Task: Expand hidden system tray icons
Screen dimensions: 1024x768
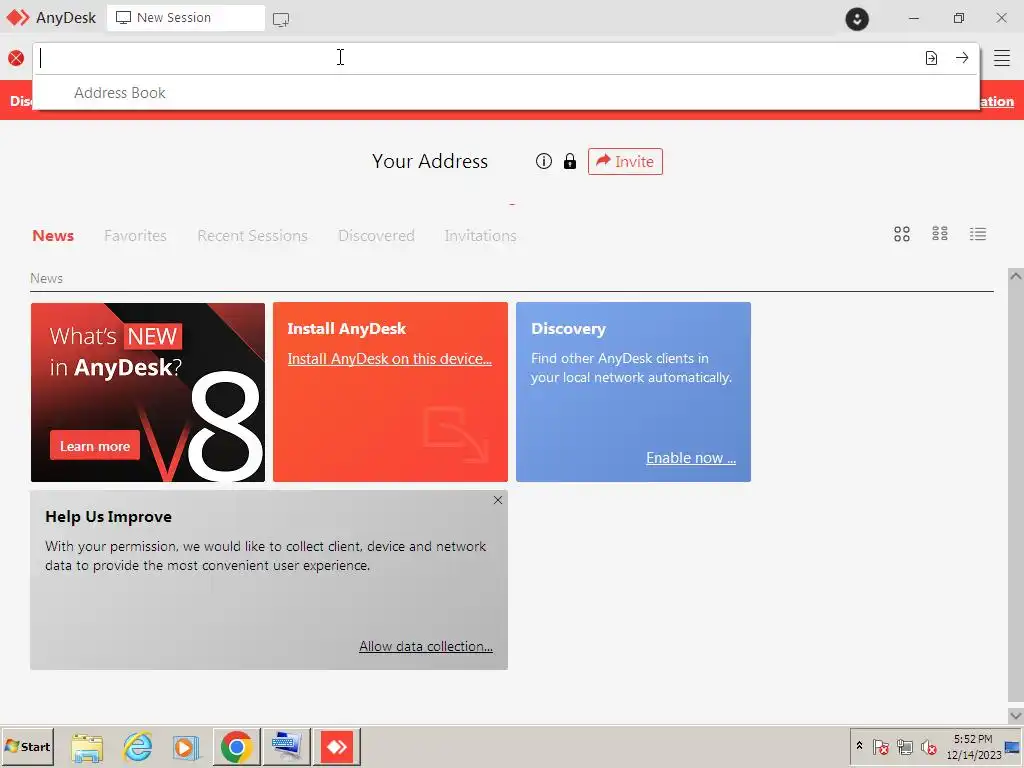Action: (859, 746)
